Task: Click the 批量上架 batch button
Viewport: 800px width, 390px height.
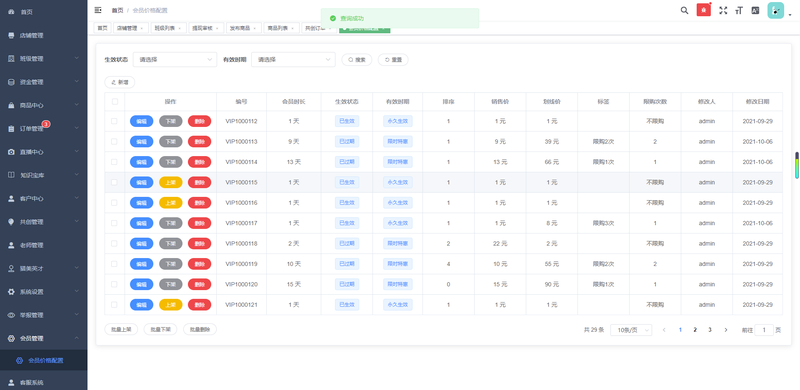Action: (121, 329)
